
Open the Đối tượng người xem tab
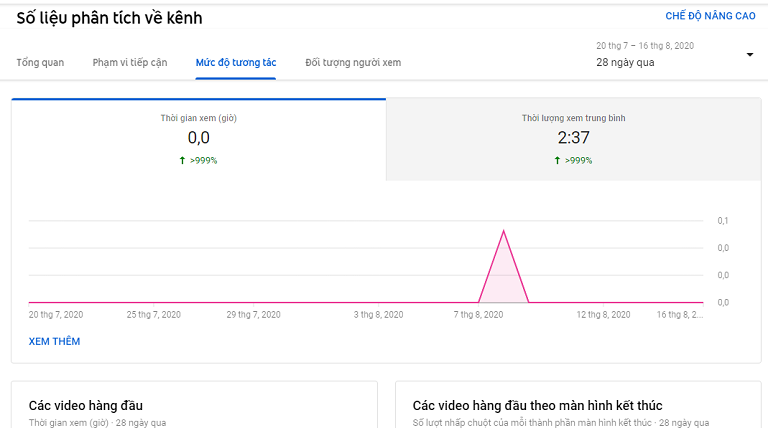(353, 63)
